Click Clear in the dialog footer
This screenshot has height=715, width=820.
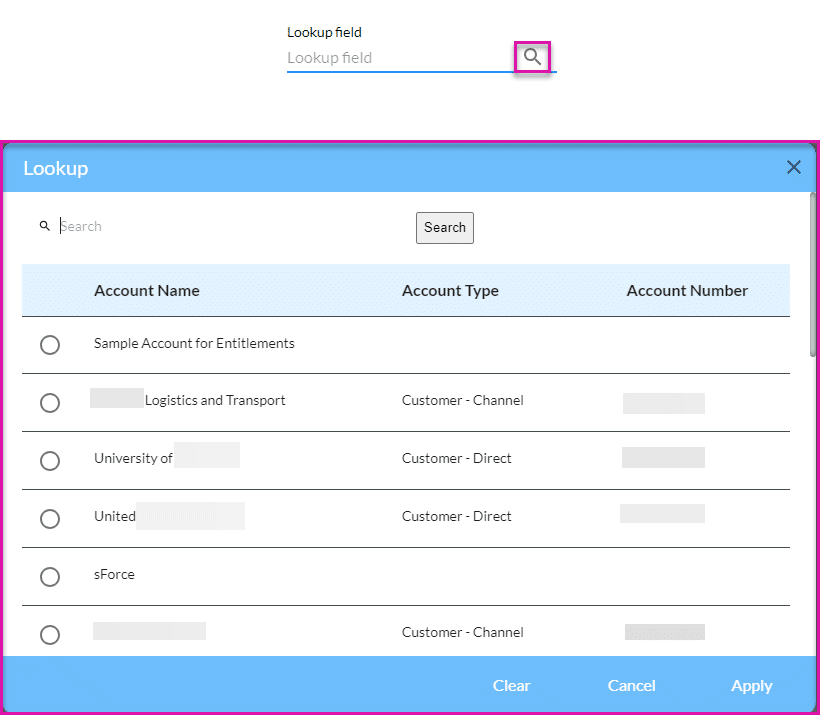coord(511,686)
